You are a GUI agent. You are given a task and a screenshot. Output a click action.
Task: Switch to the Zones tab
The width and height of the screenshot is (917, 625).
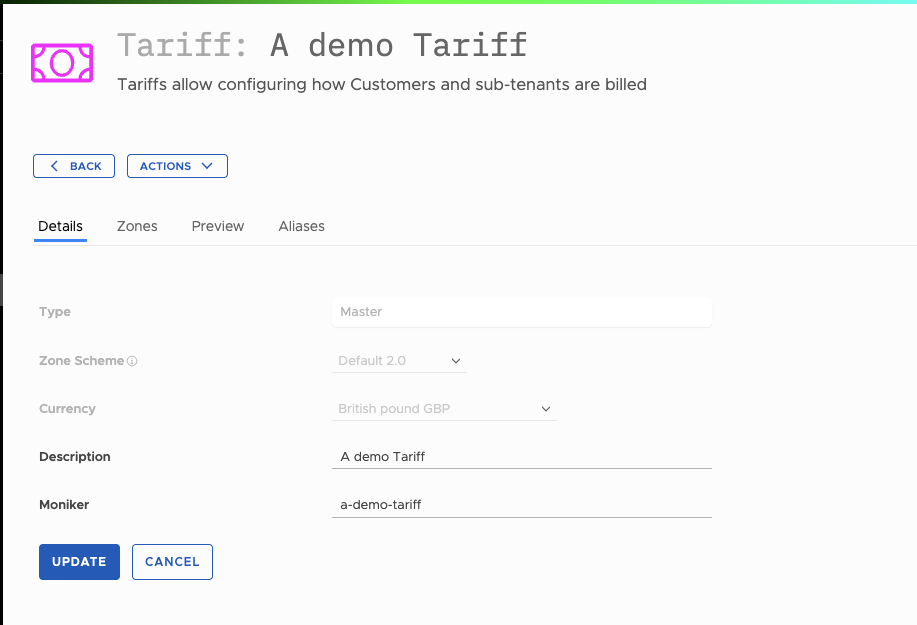tap(137, 226)
